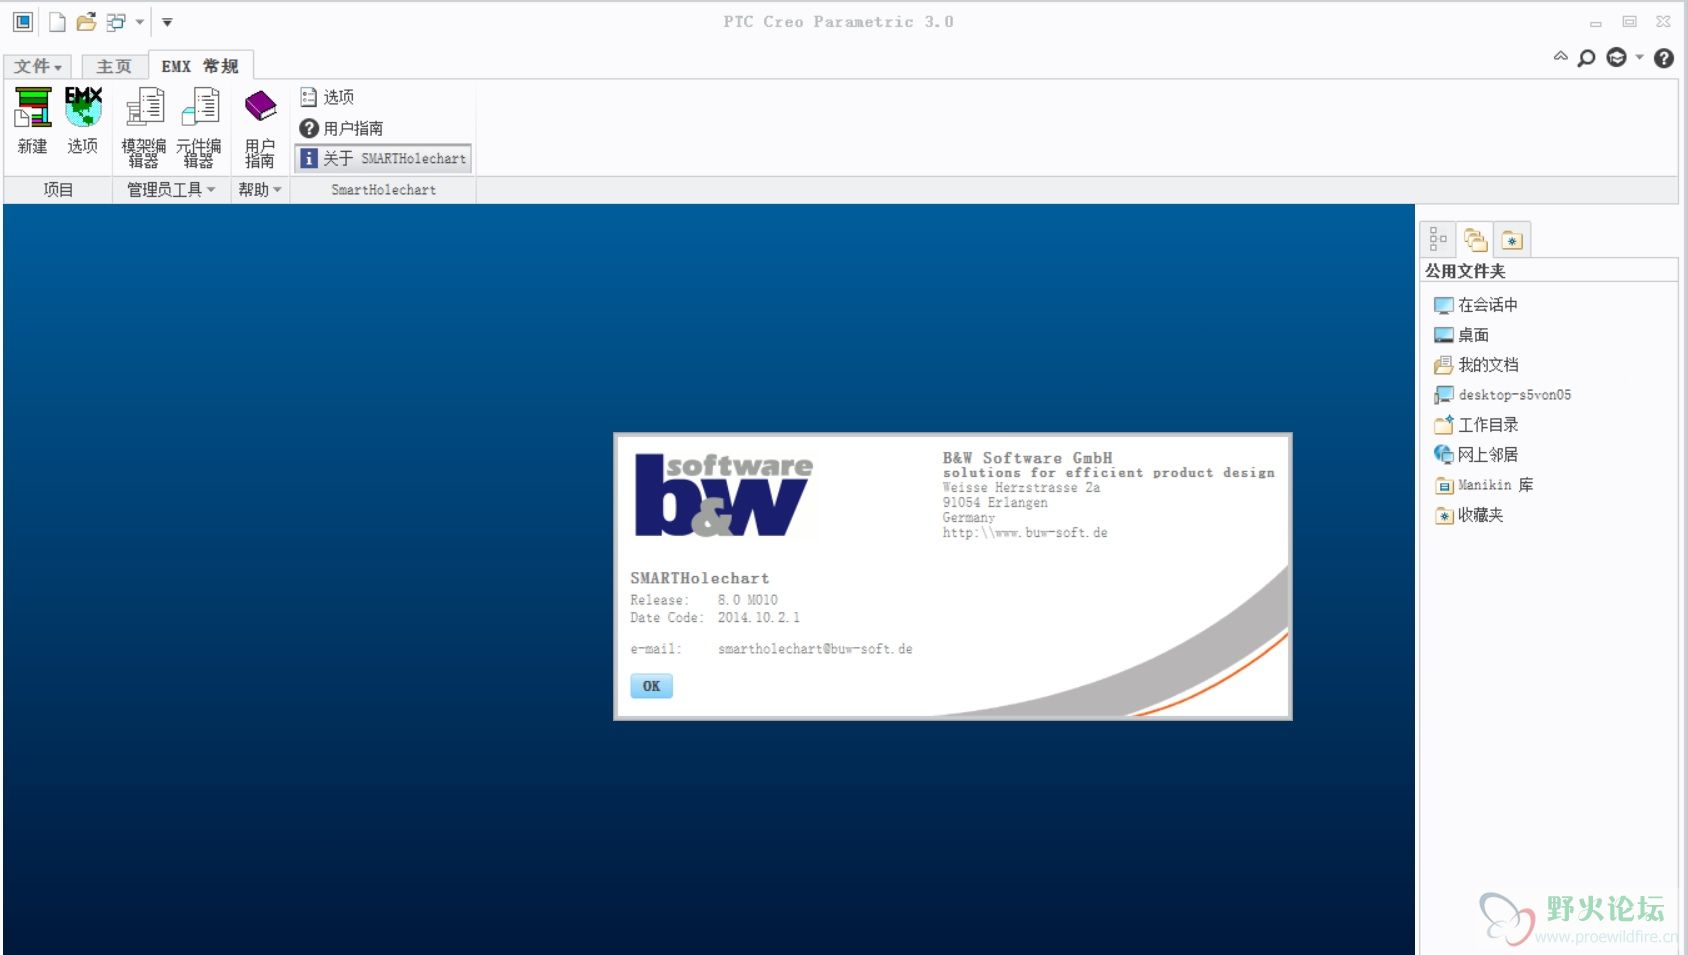Launch the 元件编辑器 component editor

(199, 126)
